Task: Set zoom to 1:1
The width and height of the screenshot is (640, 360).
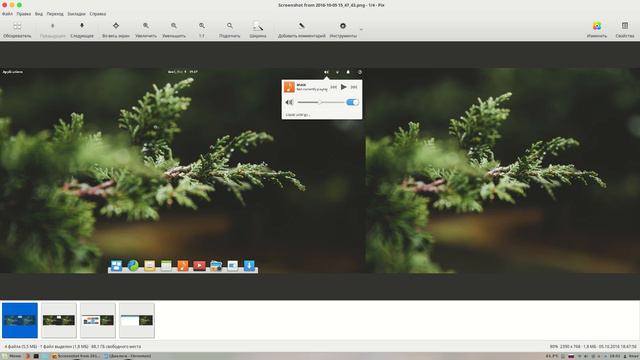Action: click(x=202, y=30)
